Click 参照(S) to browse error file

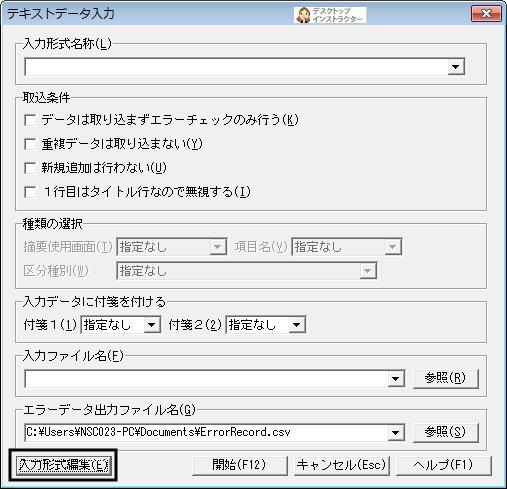[446, 432]
